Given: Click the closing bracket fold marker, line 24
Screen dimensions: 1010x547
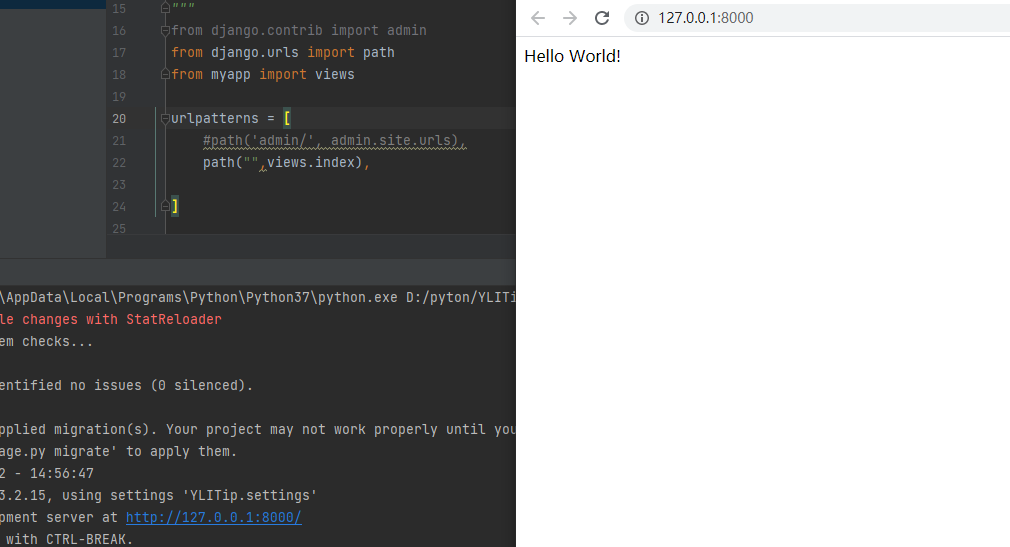Looking at the screenshot, I should pyautogui.click(x=164, y=207).
